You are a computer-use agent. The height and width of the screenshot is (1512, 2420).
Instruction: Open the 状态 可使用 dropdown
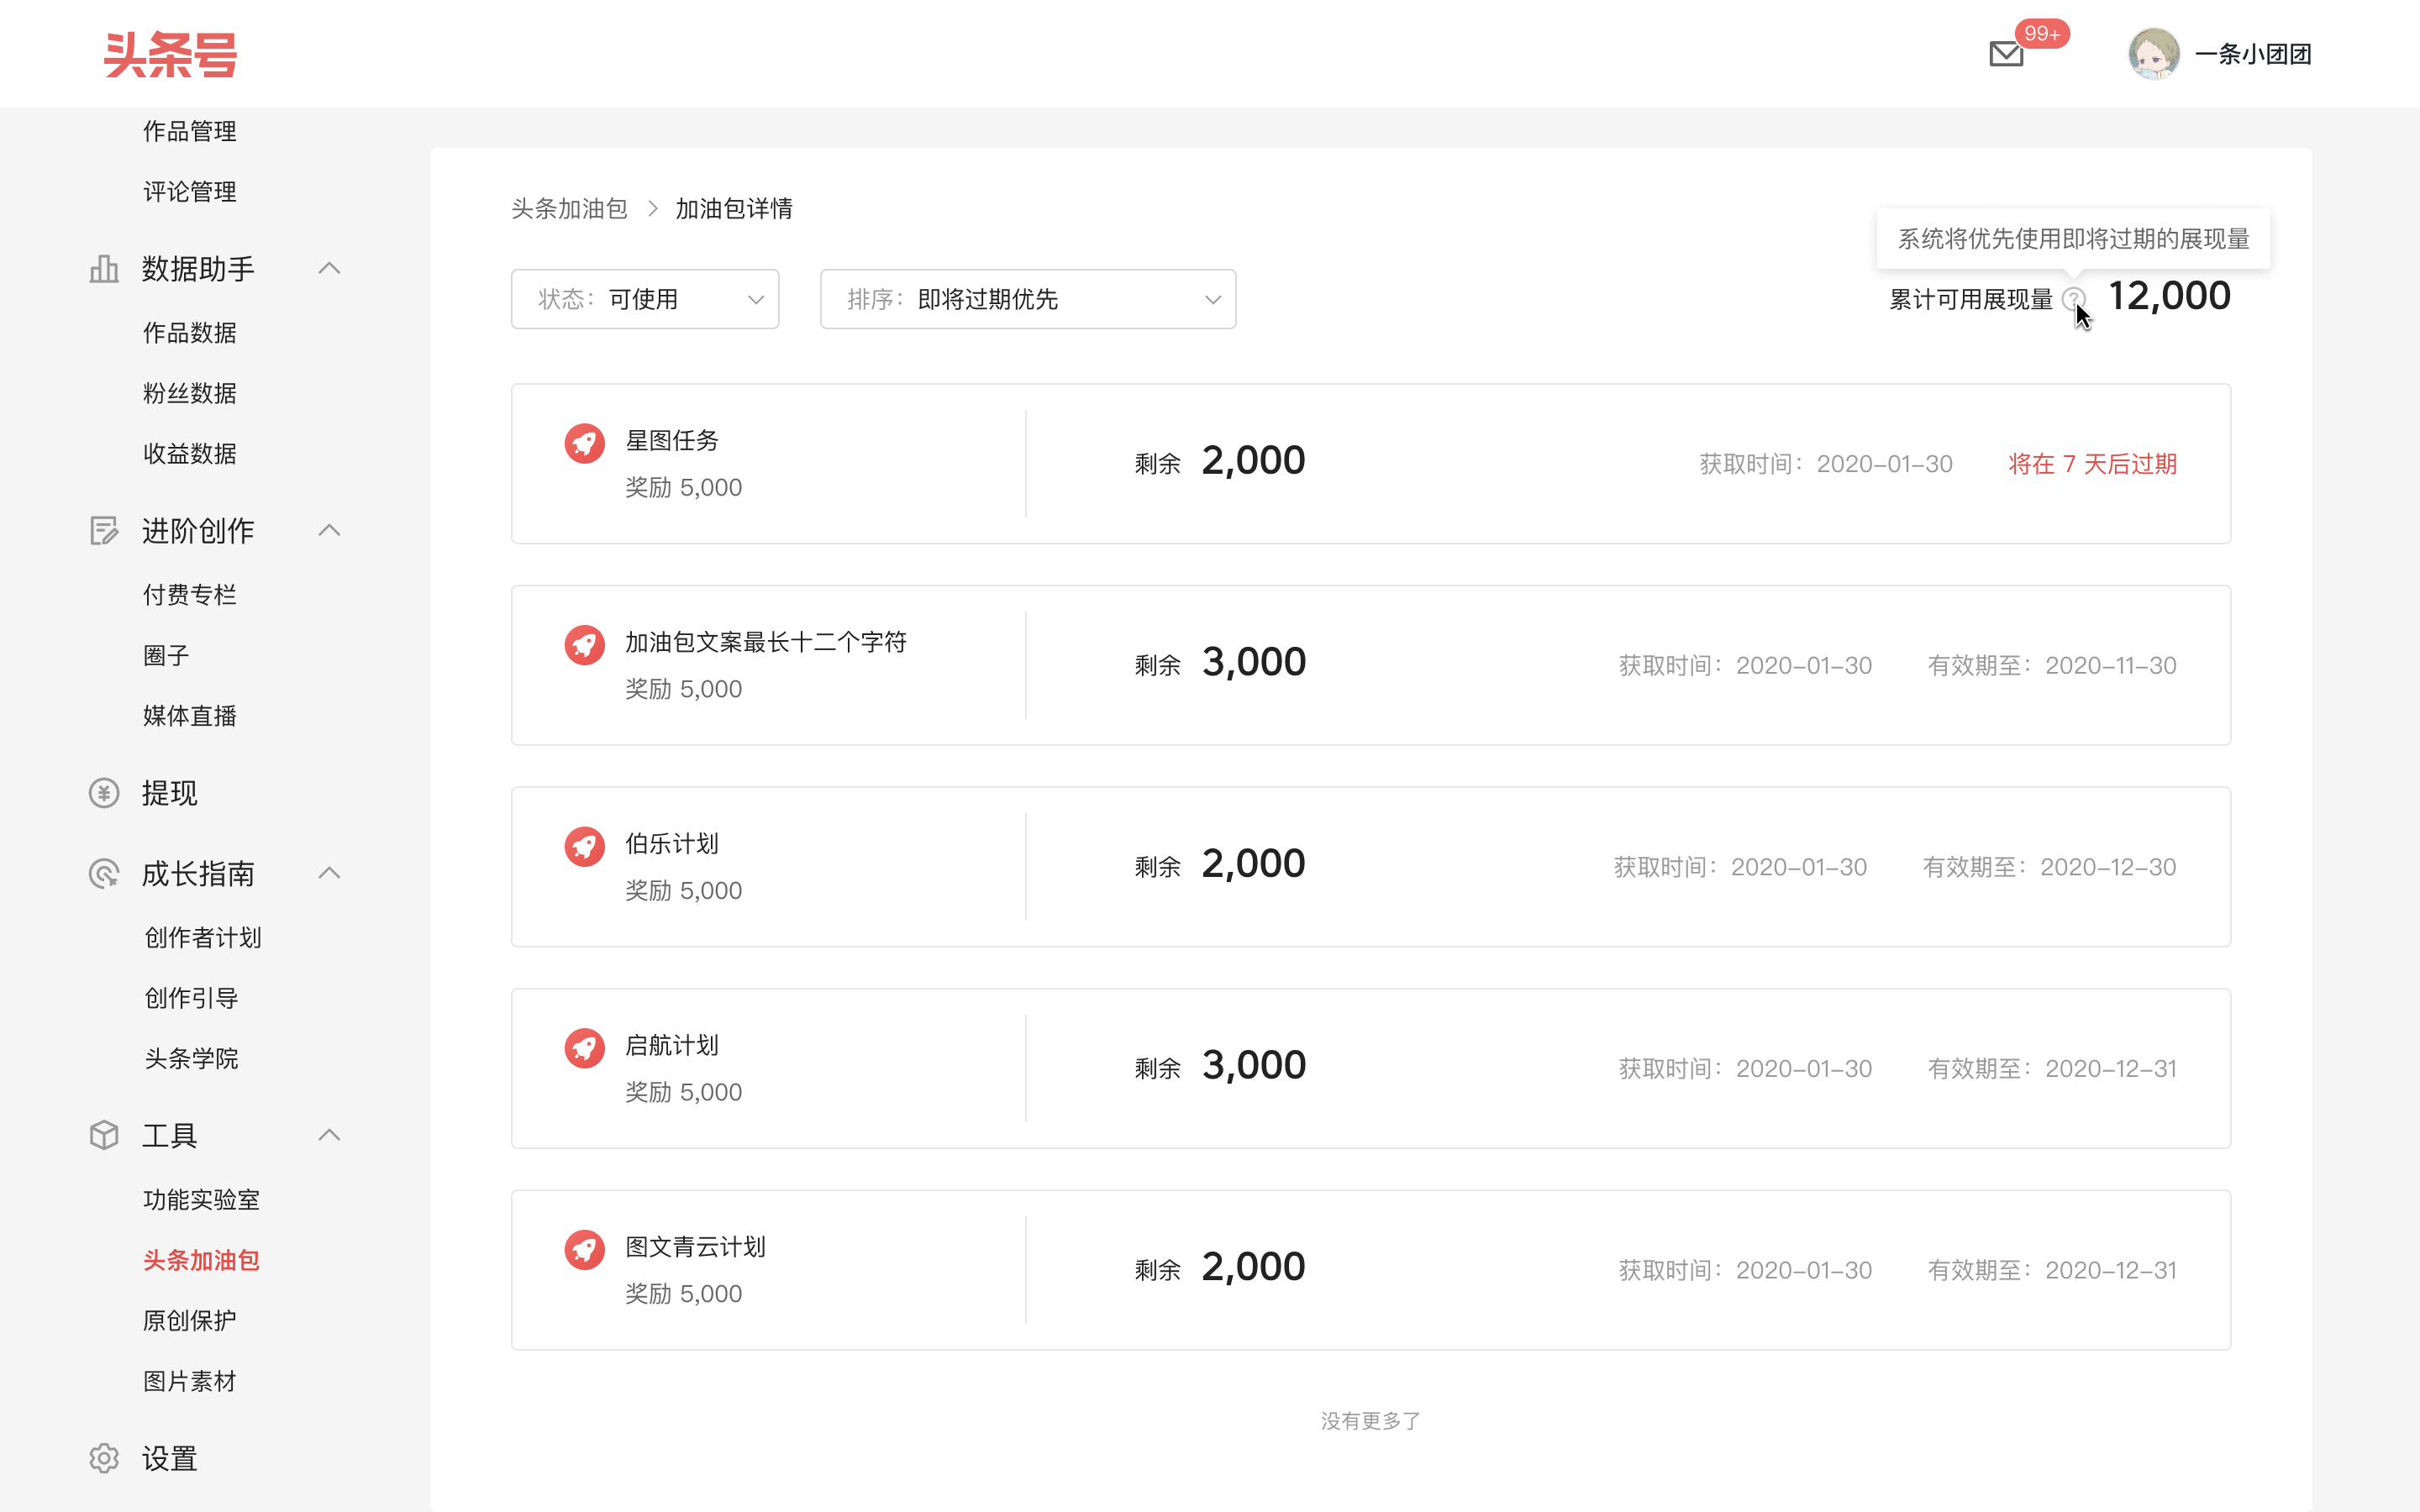click(x=644, y=299)
